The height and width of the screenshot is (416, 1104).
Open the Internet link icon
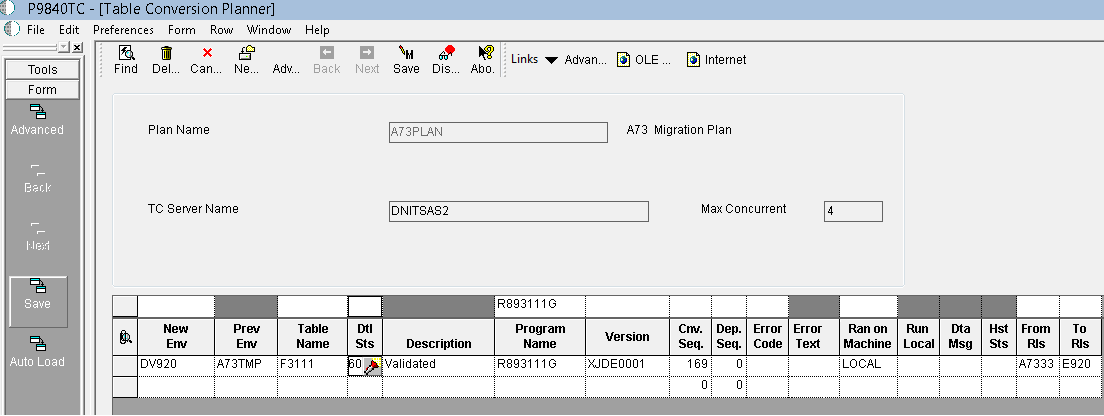[x=694, y=60]
